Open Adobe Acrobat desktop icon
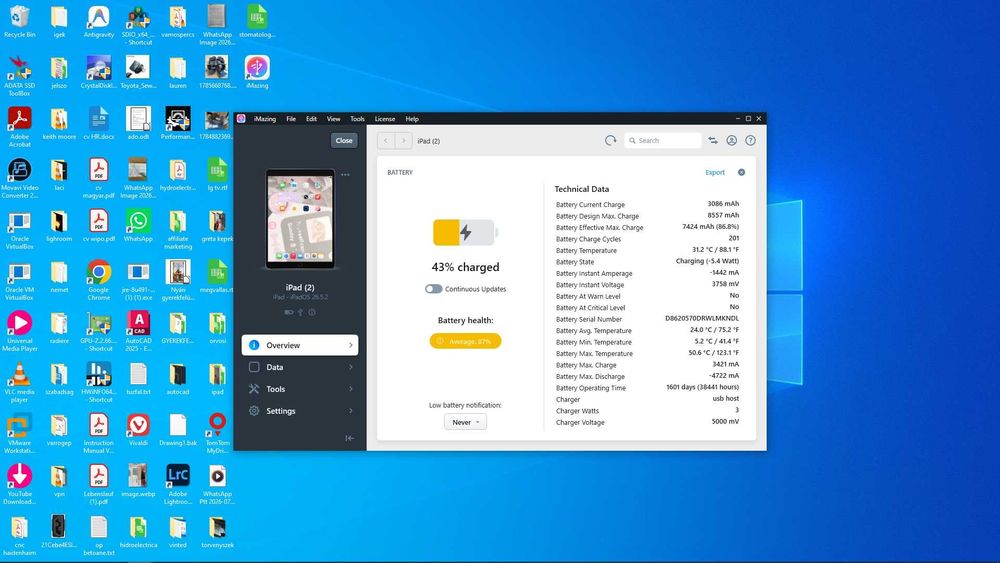1000x563 pixels. coord(20,127)
